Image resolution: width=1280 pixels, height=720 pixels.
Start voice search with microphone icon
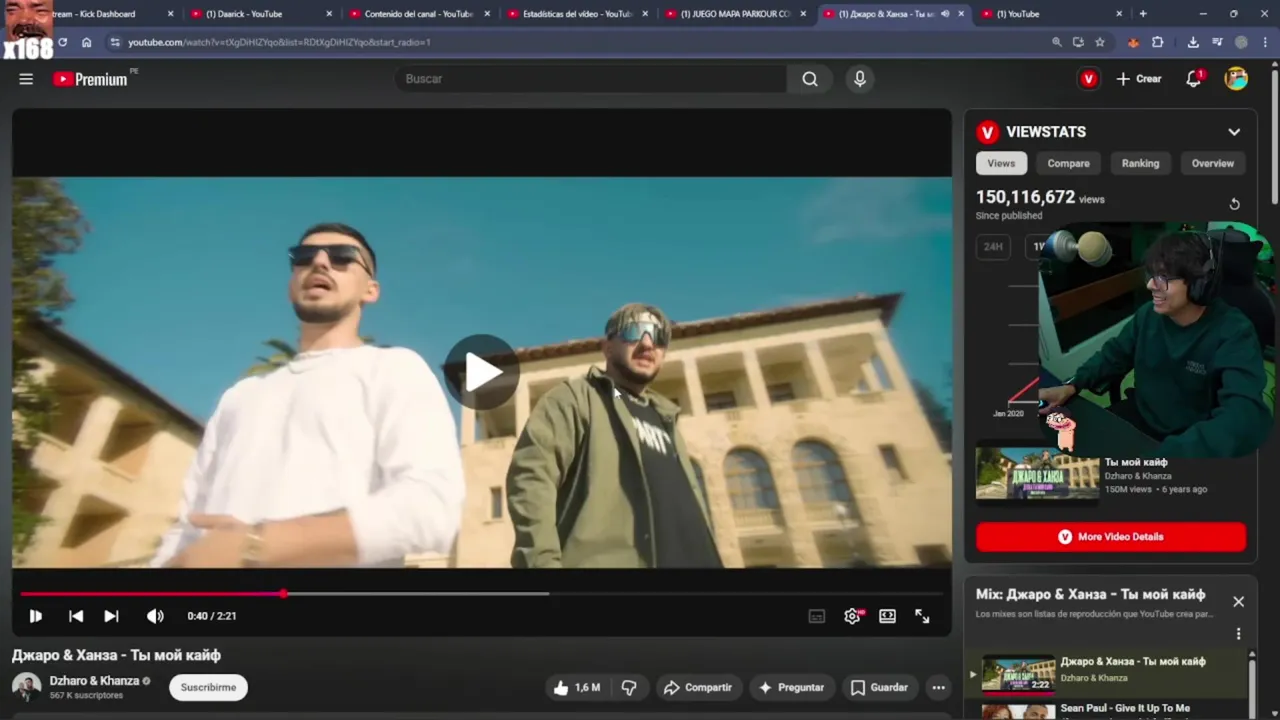[860, 79]
